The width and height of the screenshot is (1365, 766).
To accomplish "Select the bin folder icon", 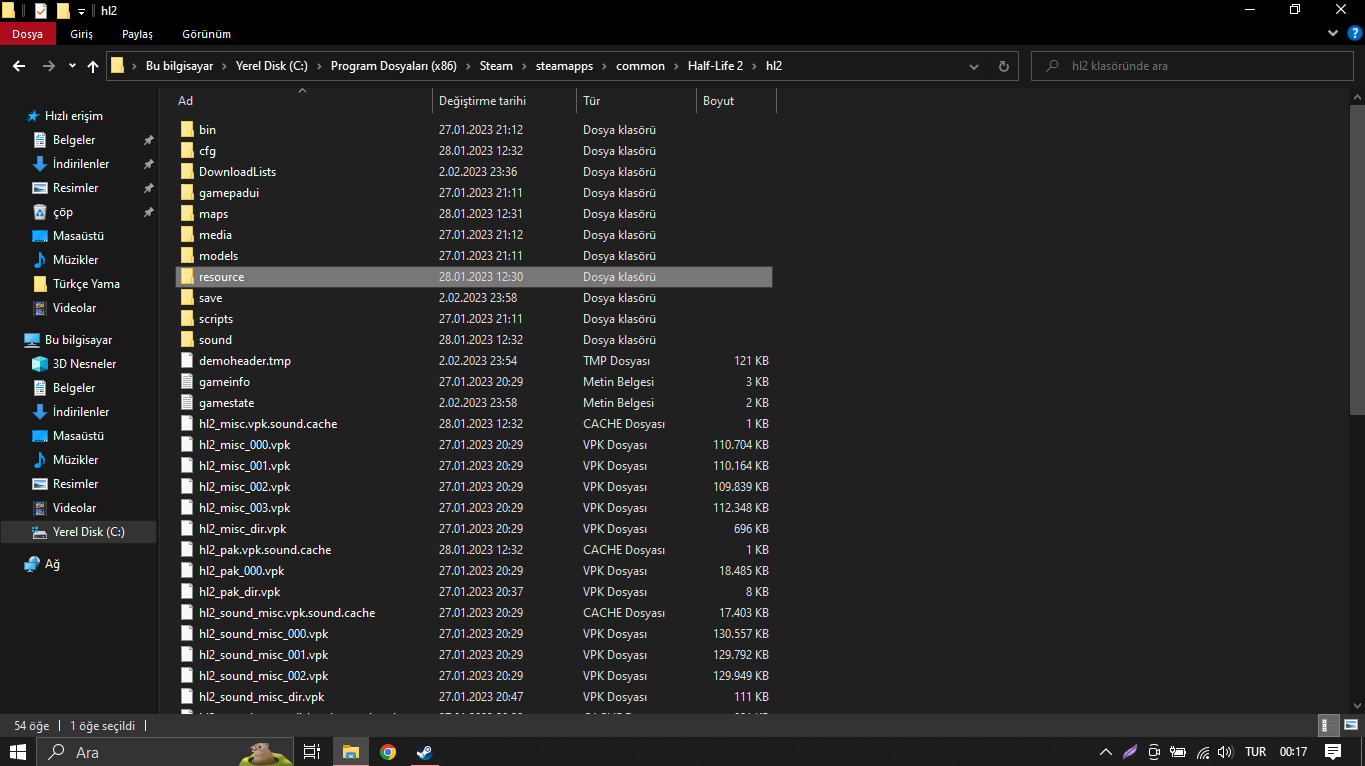I will 187,130.
